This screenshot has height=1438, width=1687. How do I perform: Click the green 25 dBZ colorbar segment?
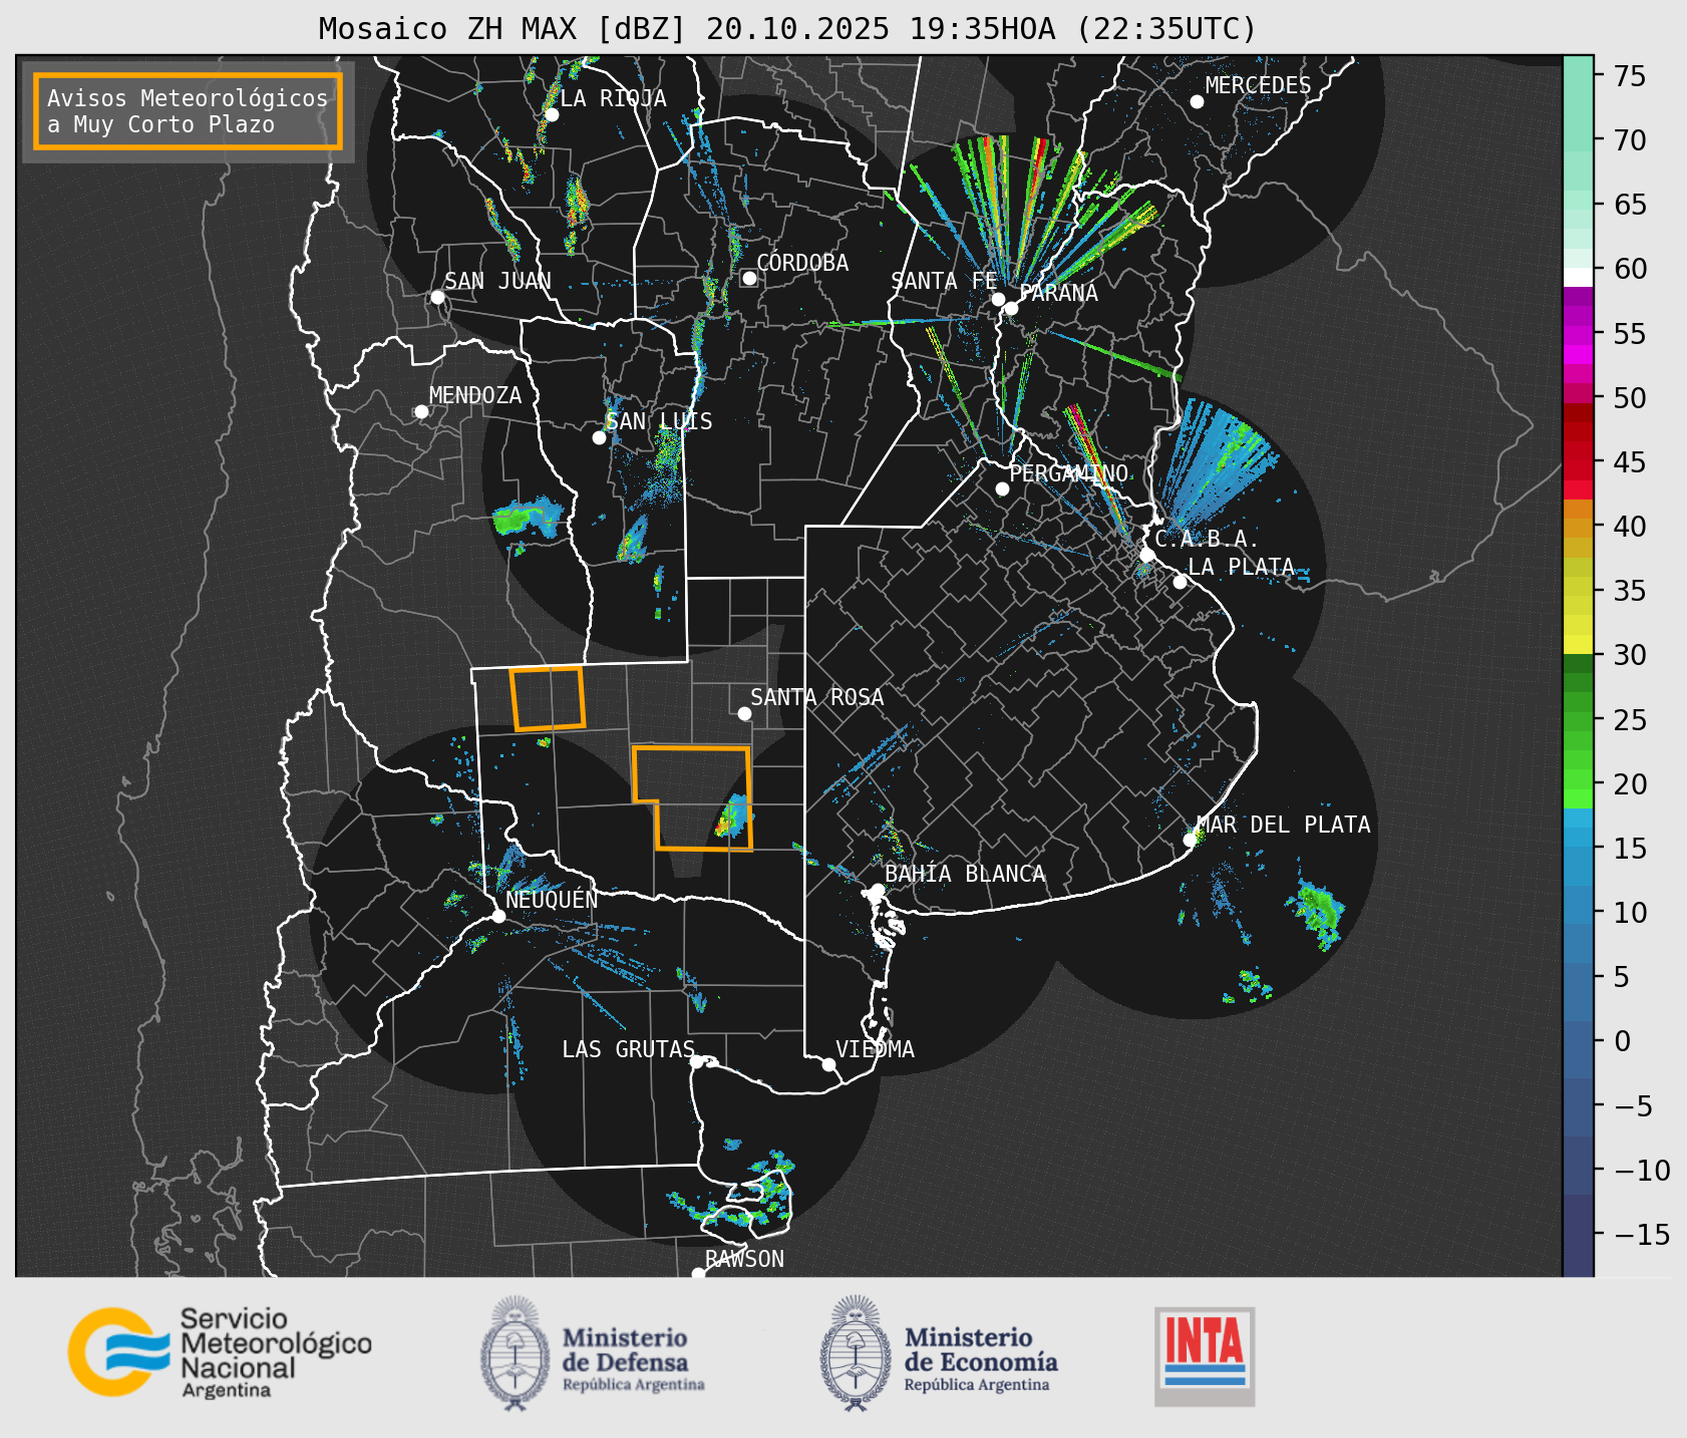[1577, 718]
